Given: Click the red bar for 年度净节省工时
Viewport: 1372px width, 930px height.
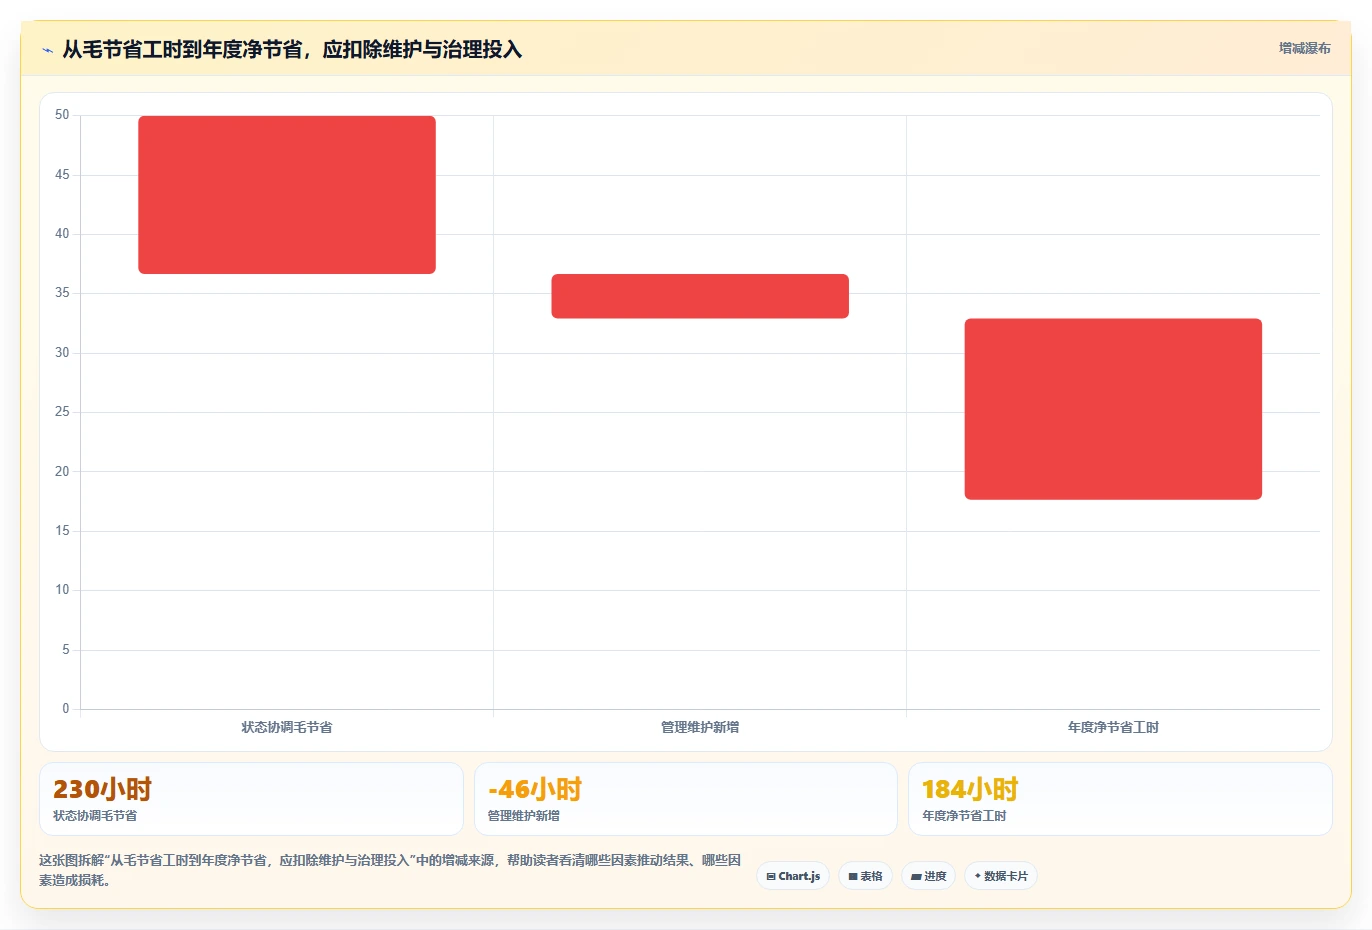Looking at the screenshot, I should (1113, 409).
